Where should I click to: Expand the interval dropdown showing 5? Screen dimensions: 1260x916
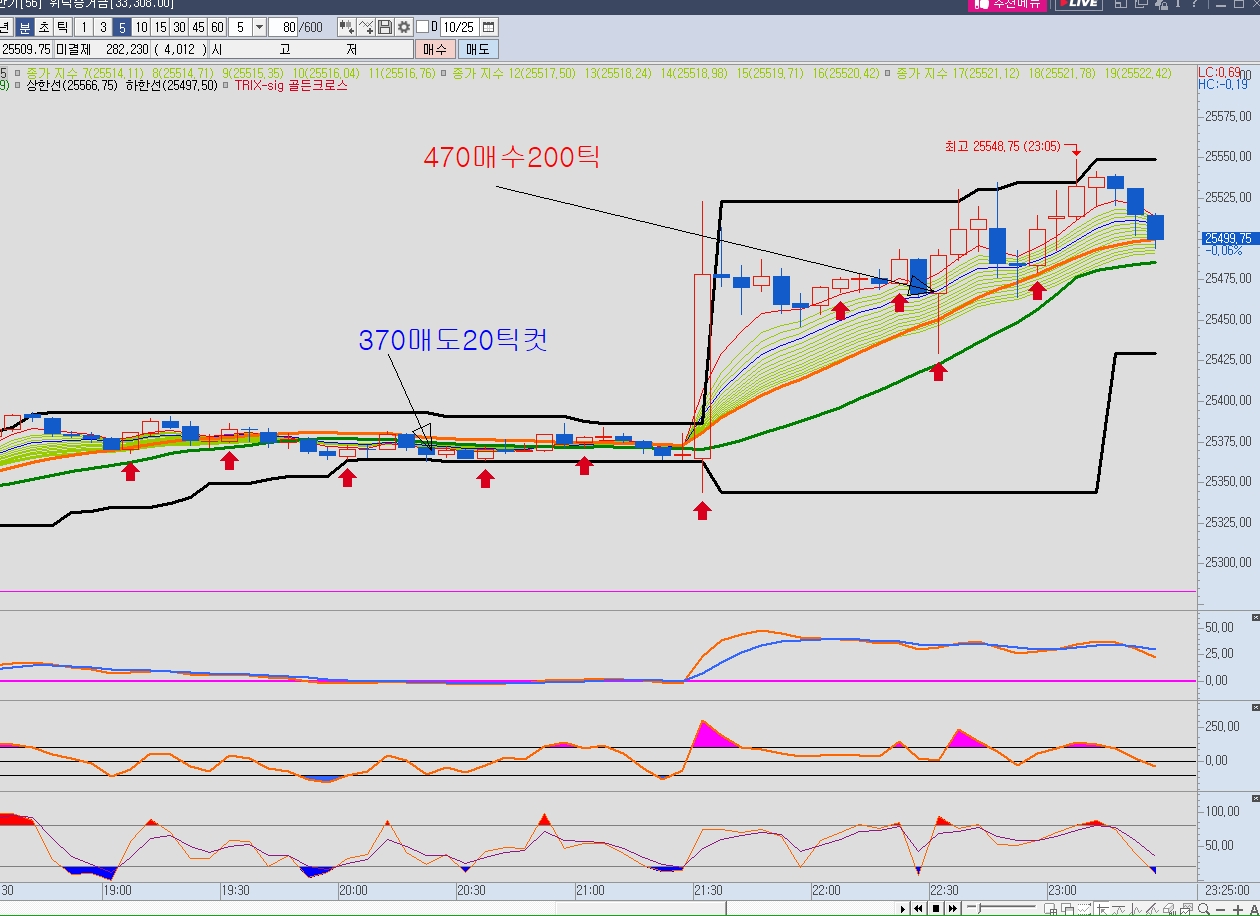pyautogui.click(x=260, y=27)
